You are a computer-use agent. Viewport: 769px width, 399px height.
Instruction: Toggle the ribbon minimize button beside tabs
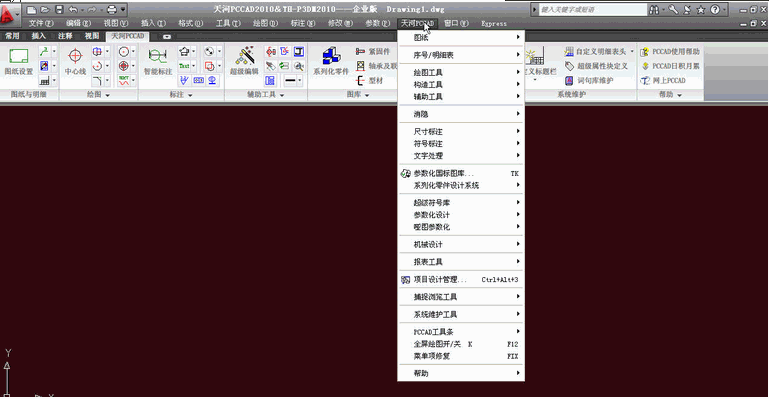pos(167,36)
